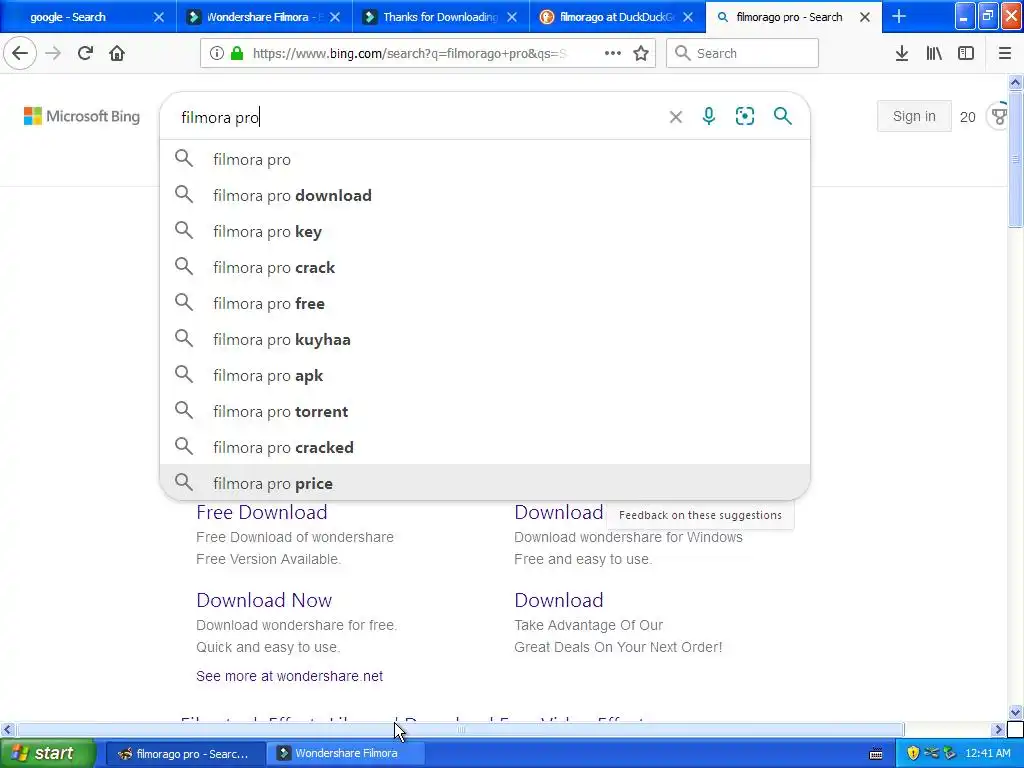Screen dimensions: 1024x768
Task: Open a new tab with plus
Action: click(899, 17)
